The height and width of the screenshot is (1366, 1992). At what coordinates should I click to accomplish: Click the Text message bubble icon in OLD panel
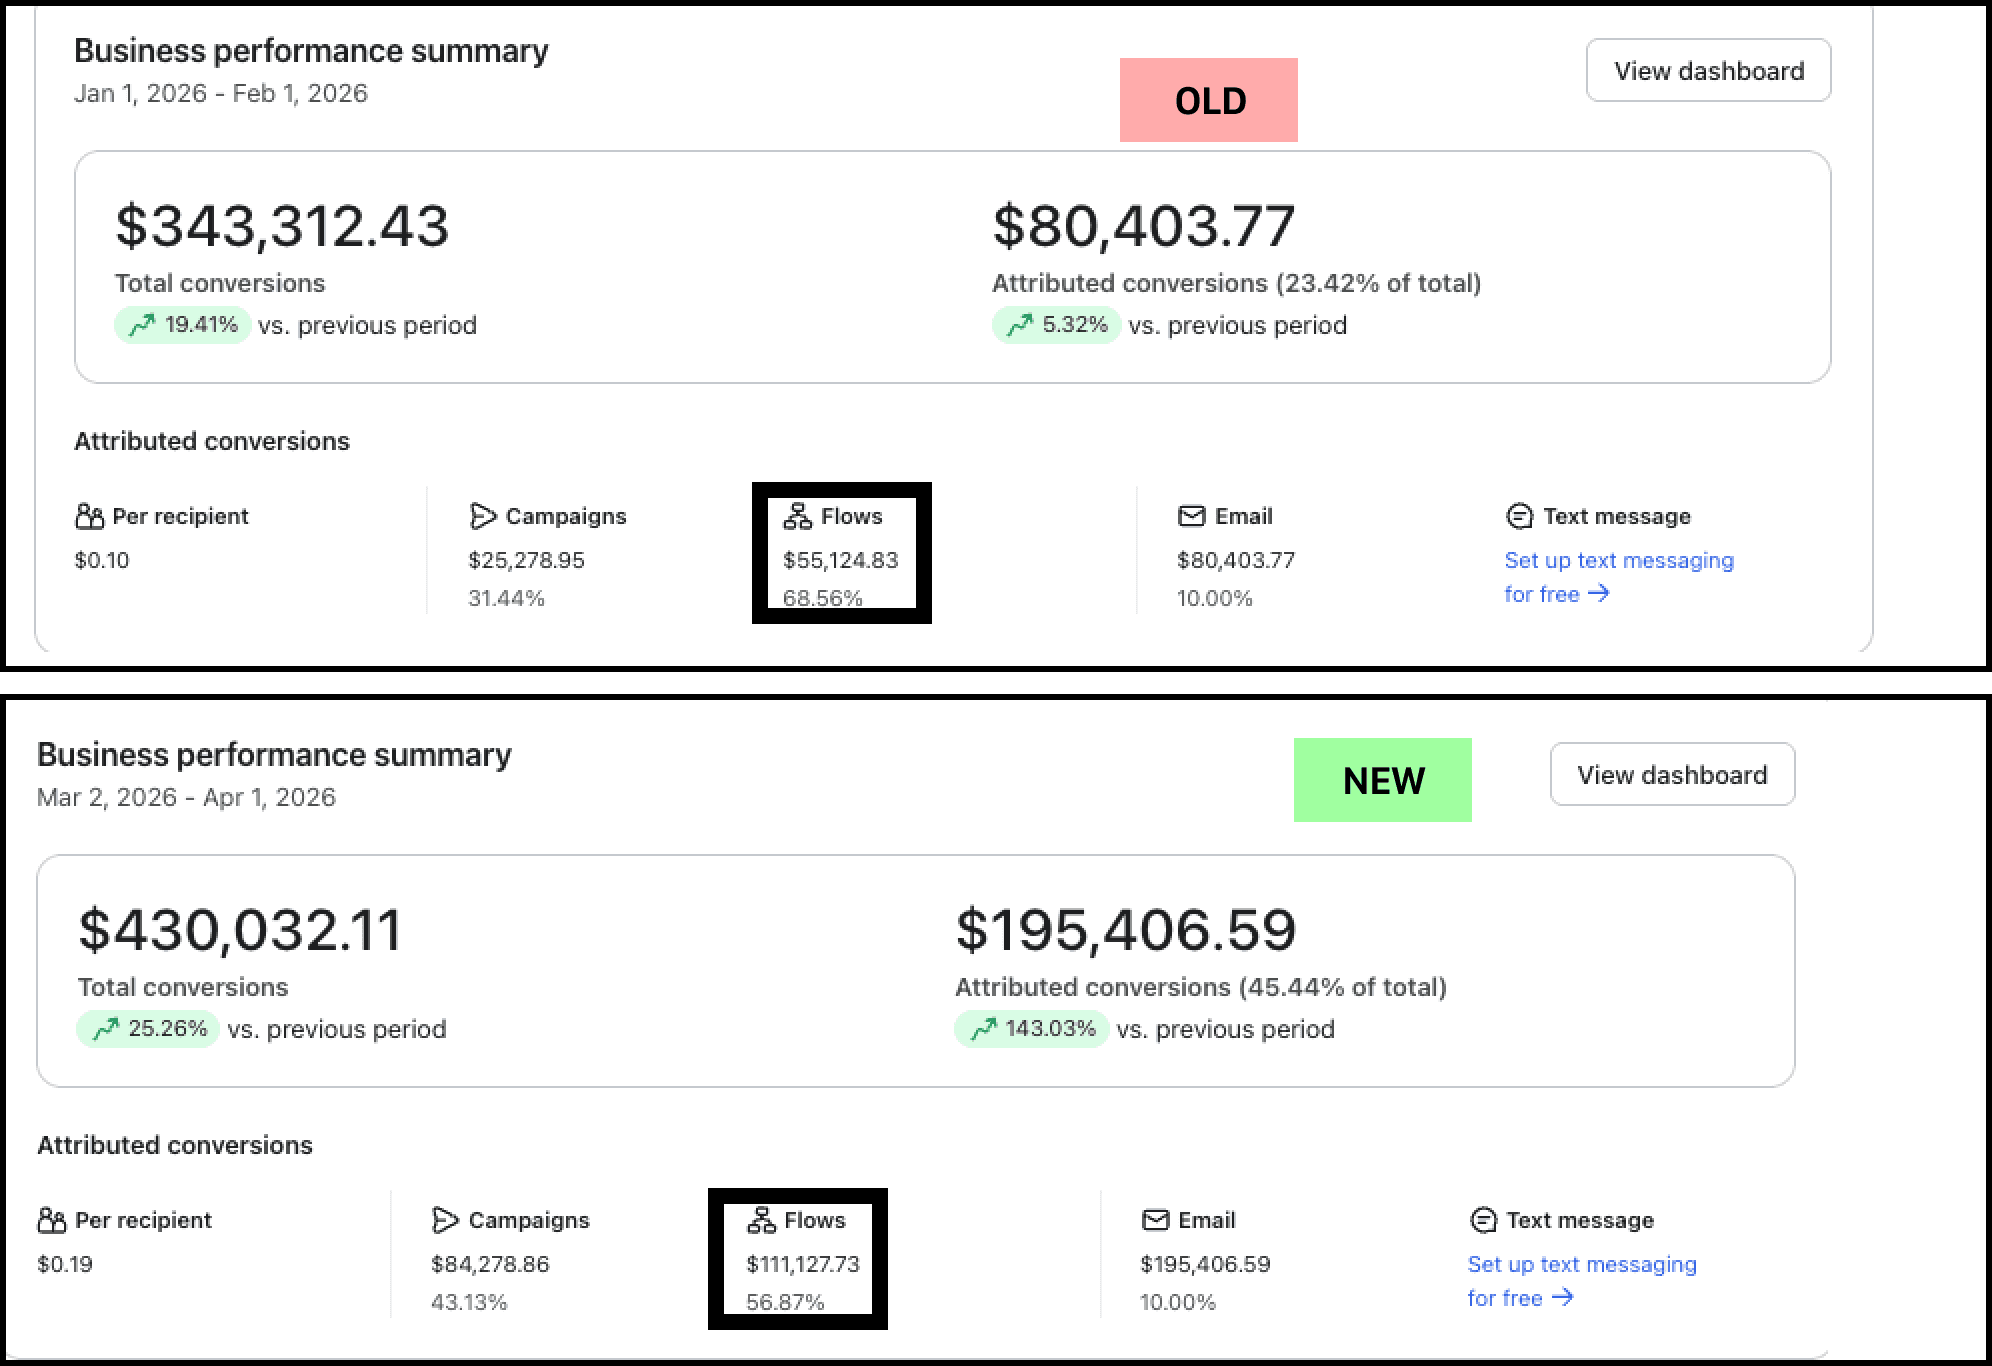(x=1519, y=516)
